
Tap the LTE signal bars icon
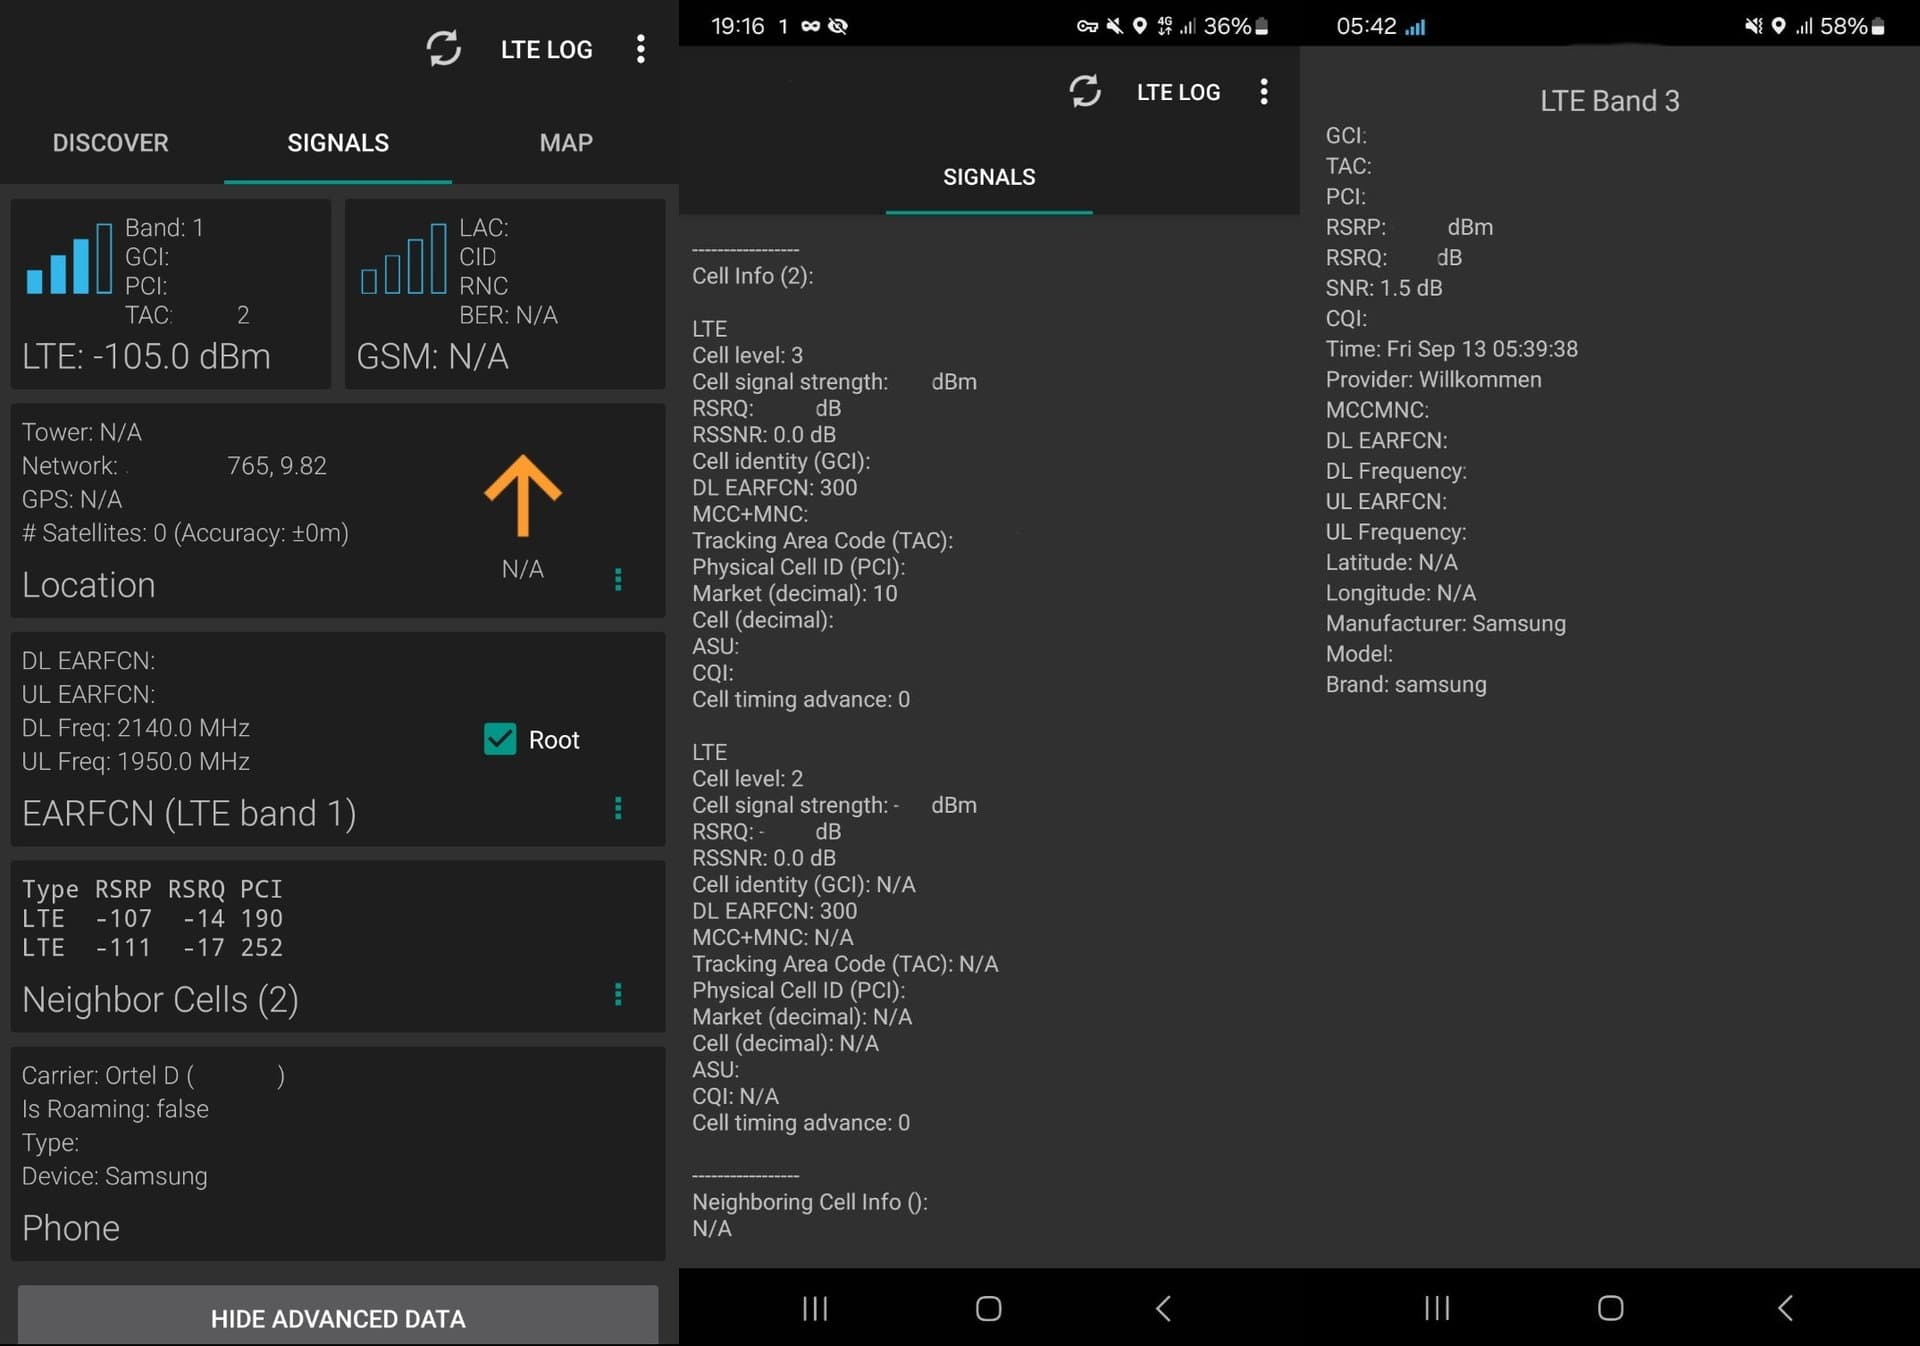(69, 258)
